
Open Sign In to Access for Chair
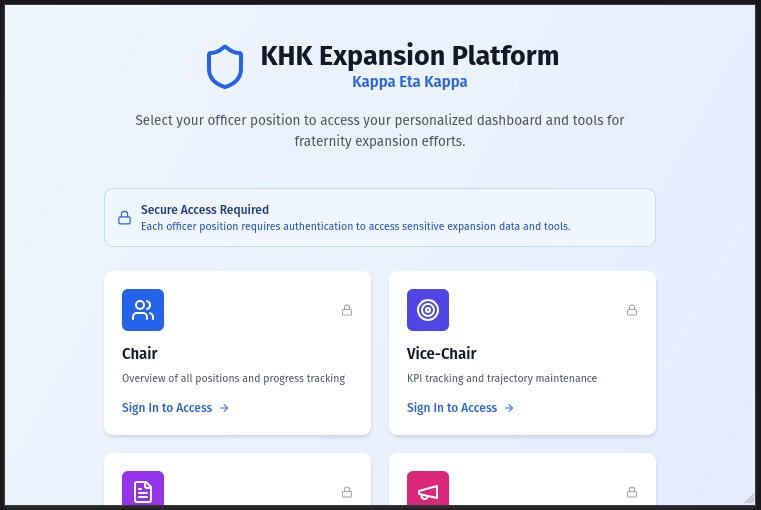coord(175,408)
